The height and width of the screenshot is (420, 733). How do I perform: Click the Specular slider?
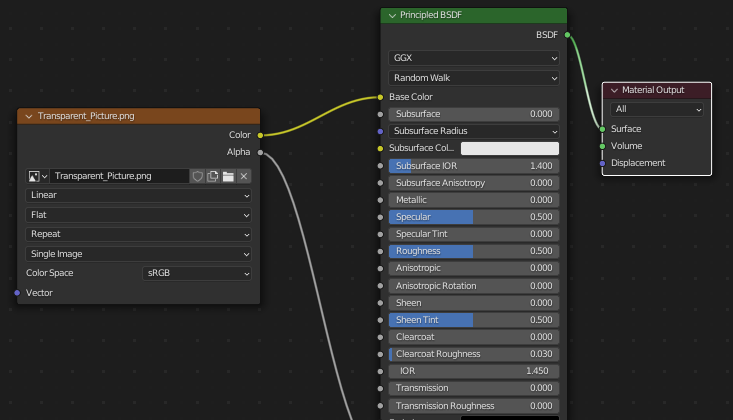474,217
